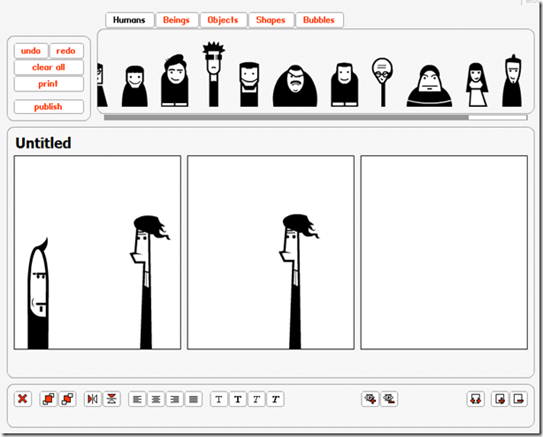Viewport: 543px width, 437px height.
Task: Open the Bubbles tab
Action: click(x=319, y=20)
